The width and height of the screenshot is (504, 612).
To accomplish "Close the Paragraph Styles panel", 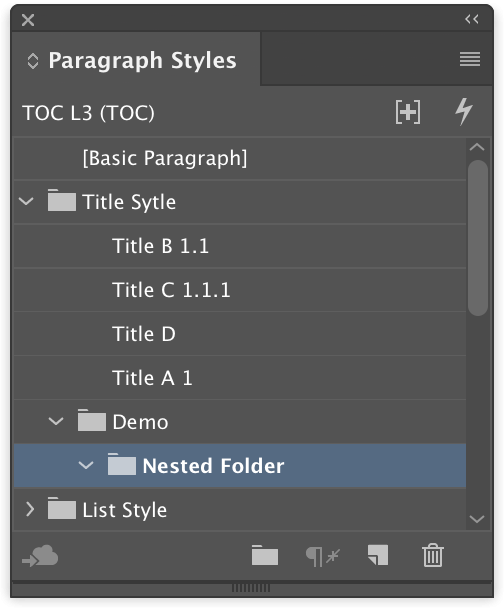I will [28, 20].
